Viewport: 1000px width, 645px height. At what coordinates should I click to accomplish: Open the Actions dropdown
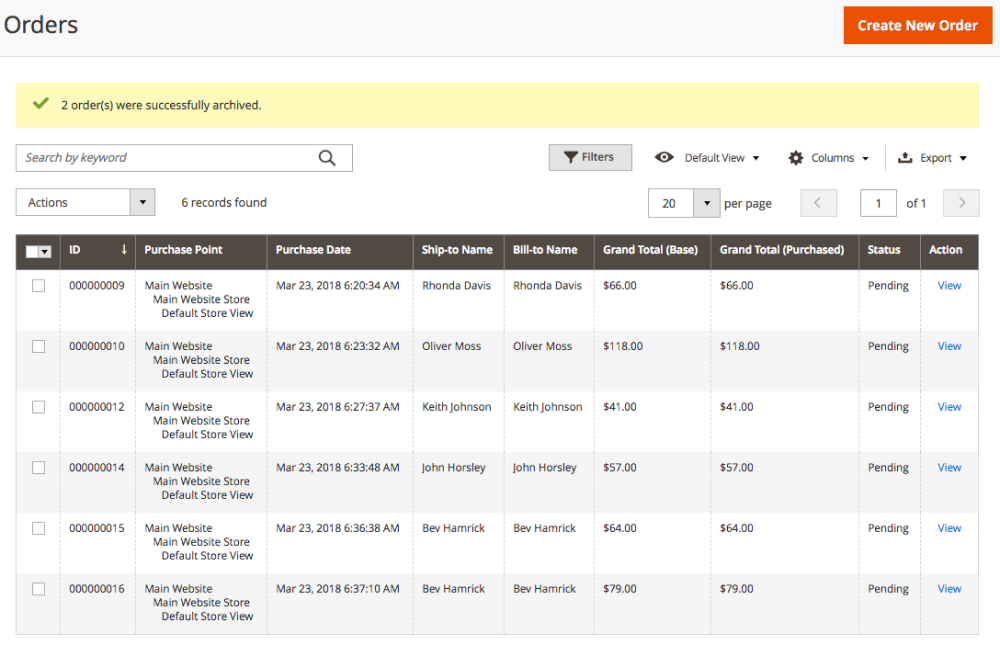tap(85, 202)
